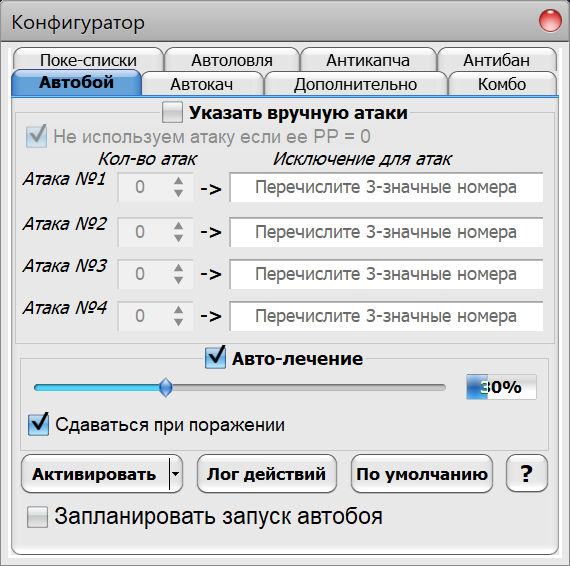Click the auto-heal slider handle
570x566 pixels.
coord(166,387)
